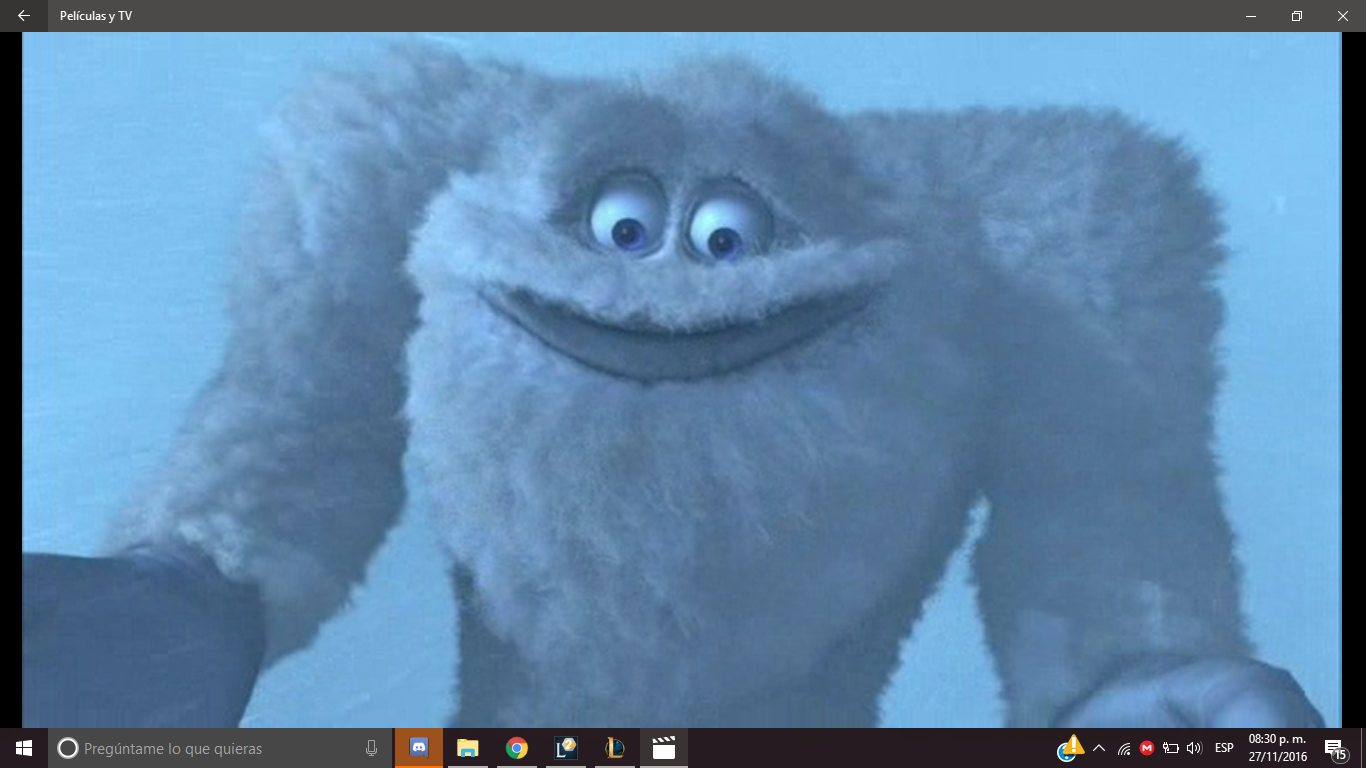1366x768 pixels.
Task: Open the clock showing 08:30 p. m.
Action: (1277, 748)
